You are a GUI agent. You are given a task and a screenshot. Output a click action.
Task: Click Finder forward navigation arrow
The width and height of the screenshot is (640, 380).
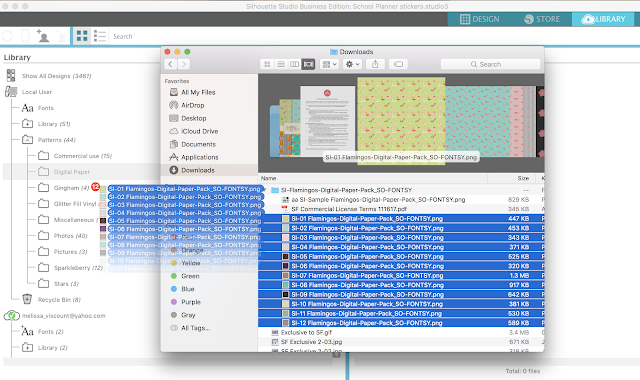pyautogui.click(x=184, y=64)
